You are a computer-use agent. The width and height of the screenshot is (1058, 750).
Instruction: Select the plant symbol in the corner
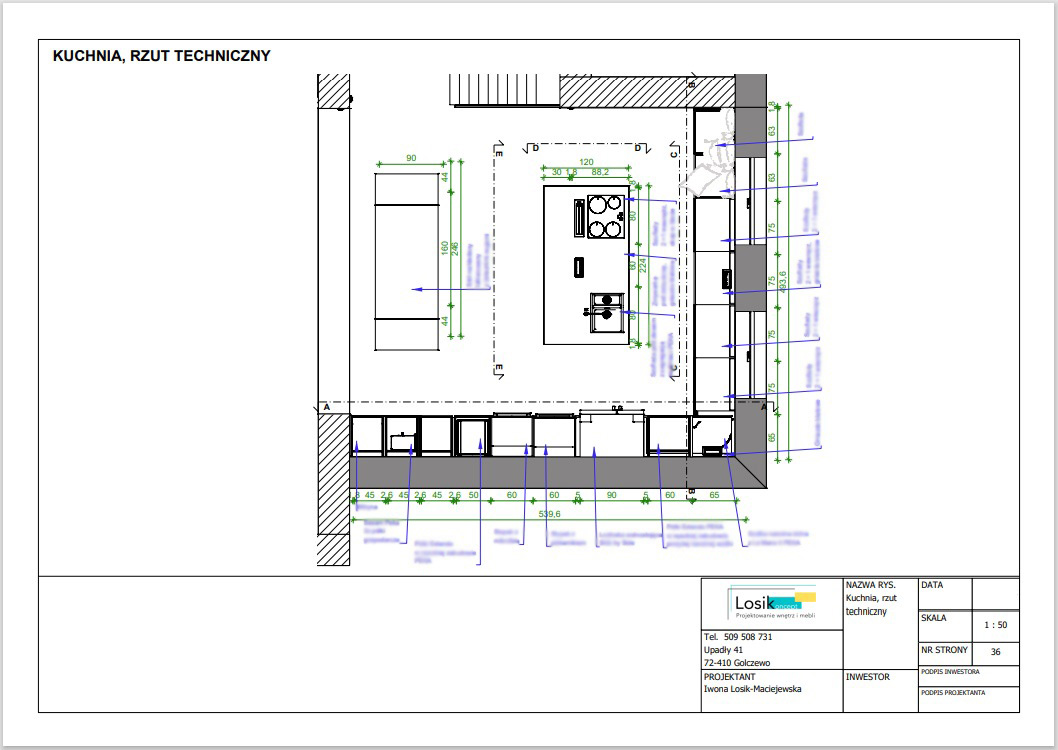click(714, 167)
